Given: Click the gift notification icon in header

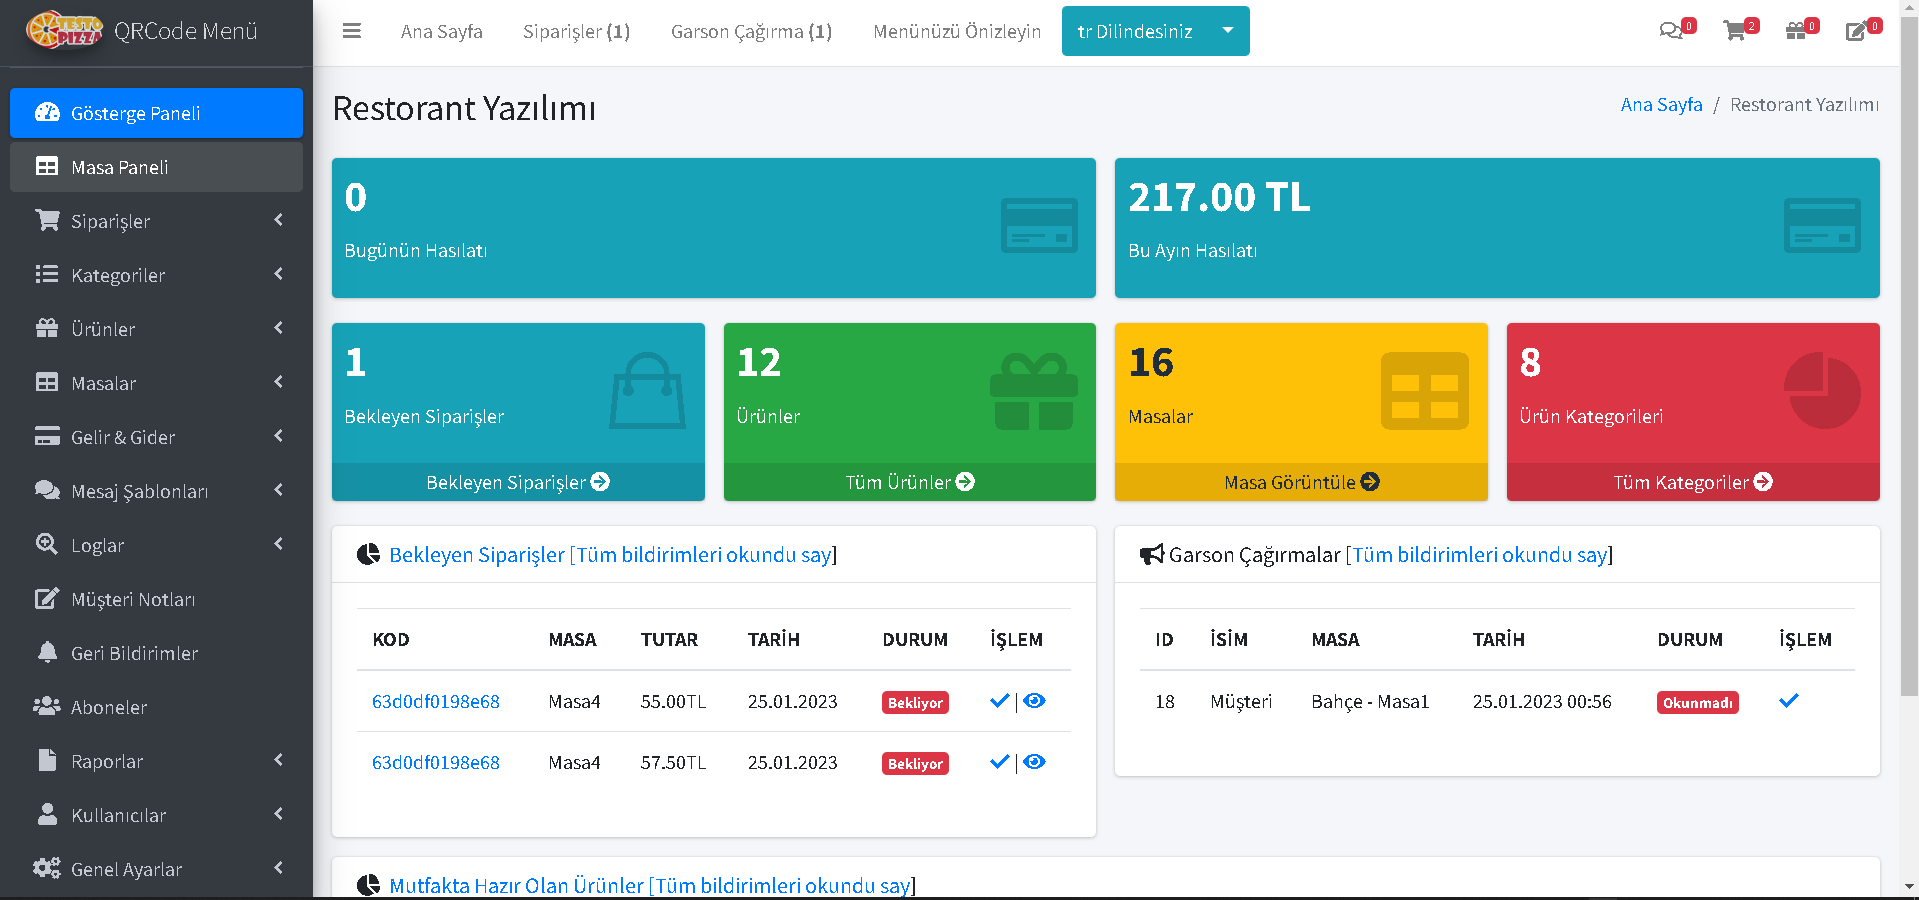Looking at the screenshot, I should tap(1796, 31).
